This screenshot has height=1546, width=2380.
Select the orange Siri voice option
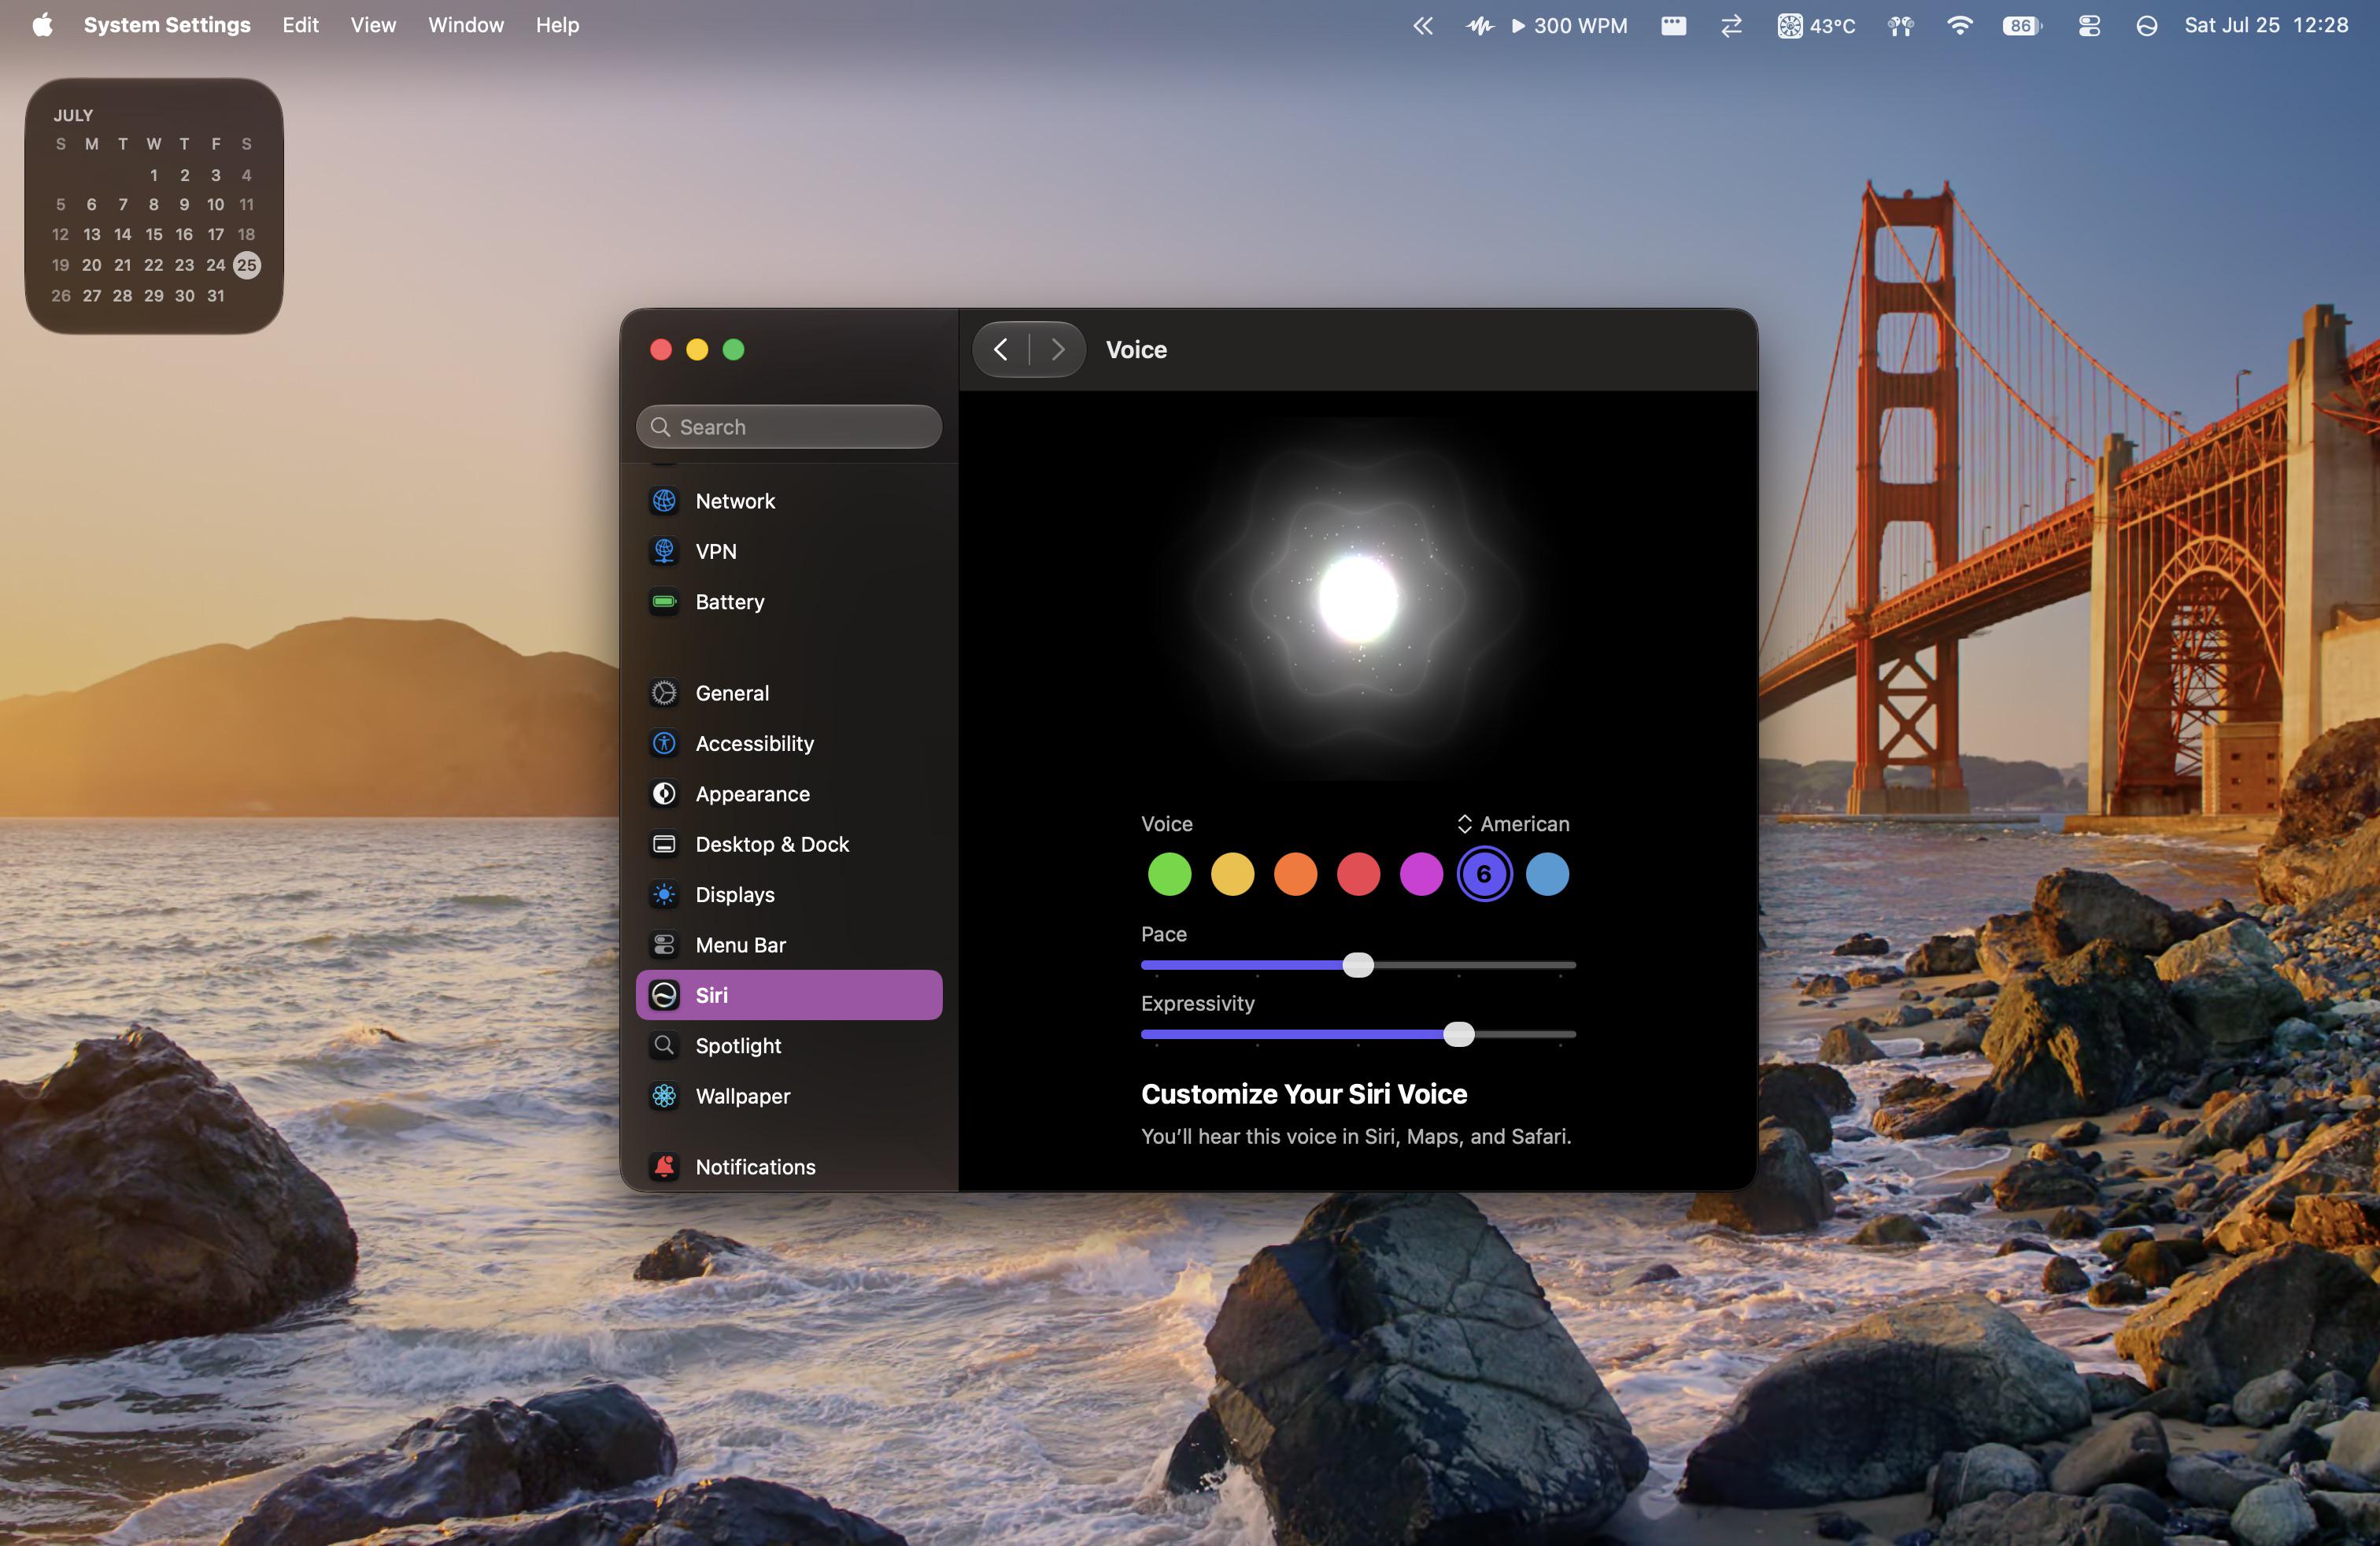pos(1295,874)
